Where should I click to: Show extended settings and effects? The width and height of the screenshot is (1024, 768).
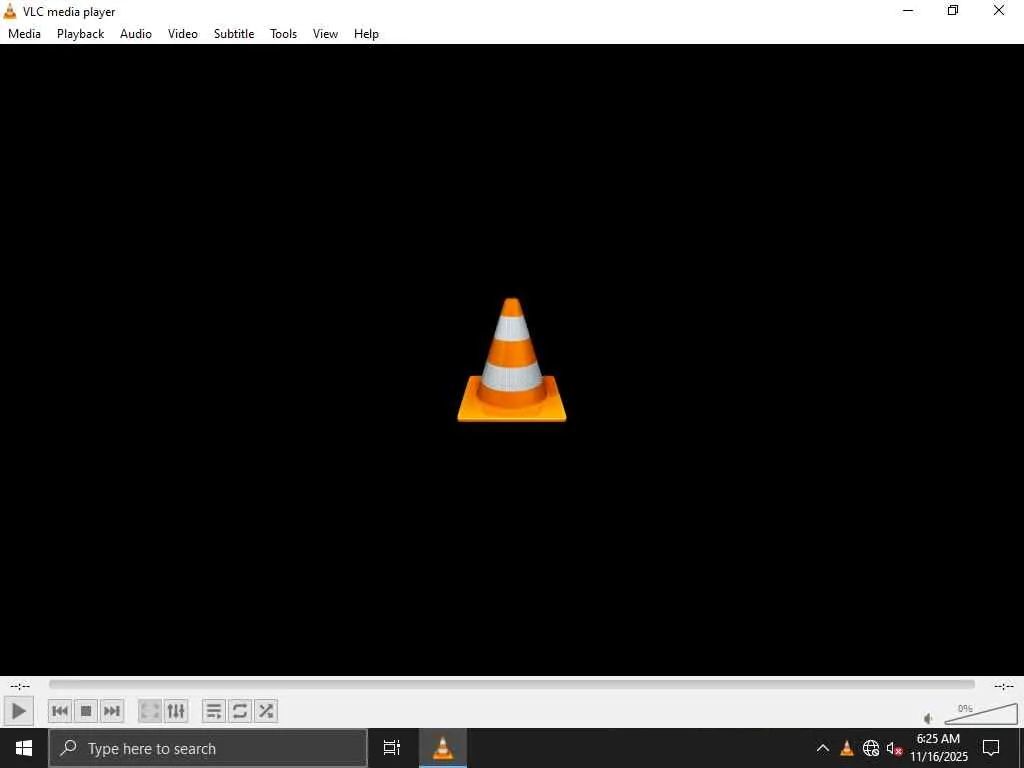176,711
